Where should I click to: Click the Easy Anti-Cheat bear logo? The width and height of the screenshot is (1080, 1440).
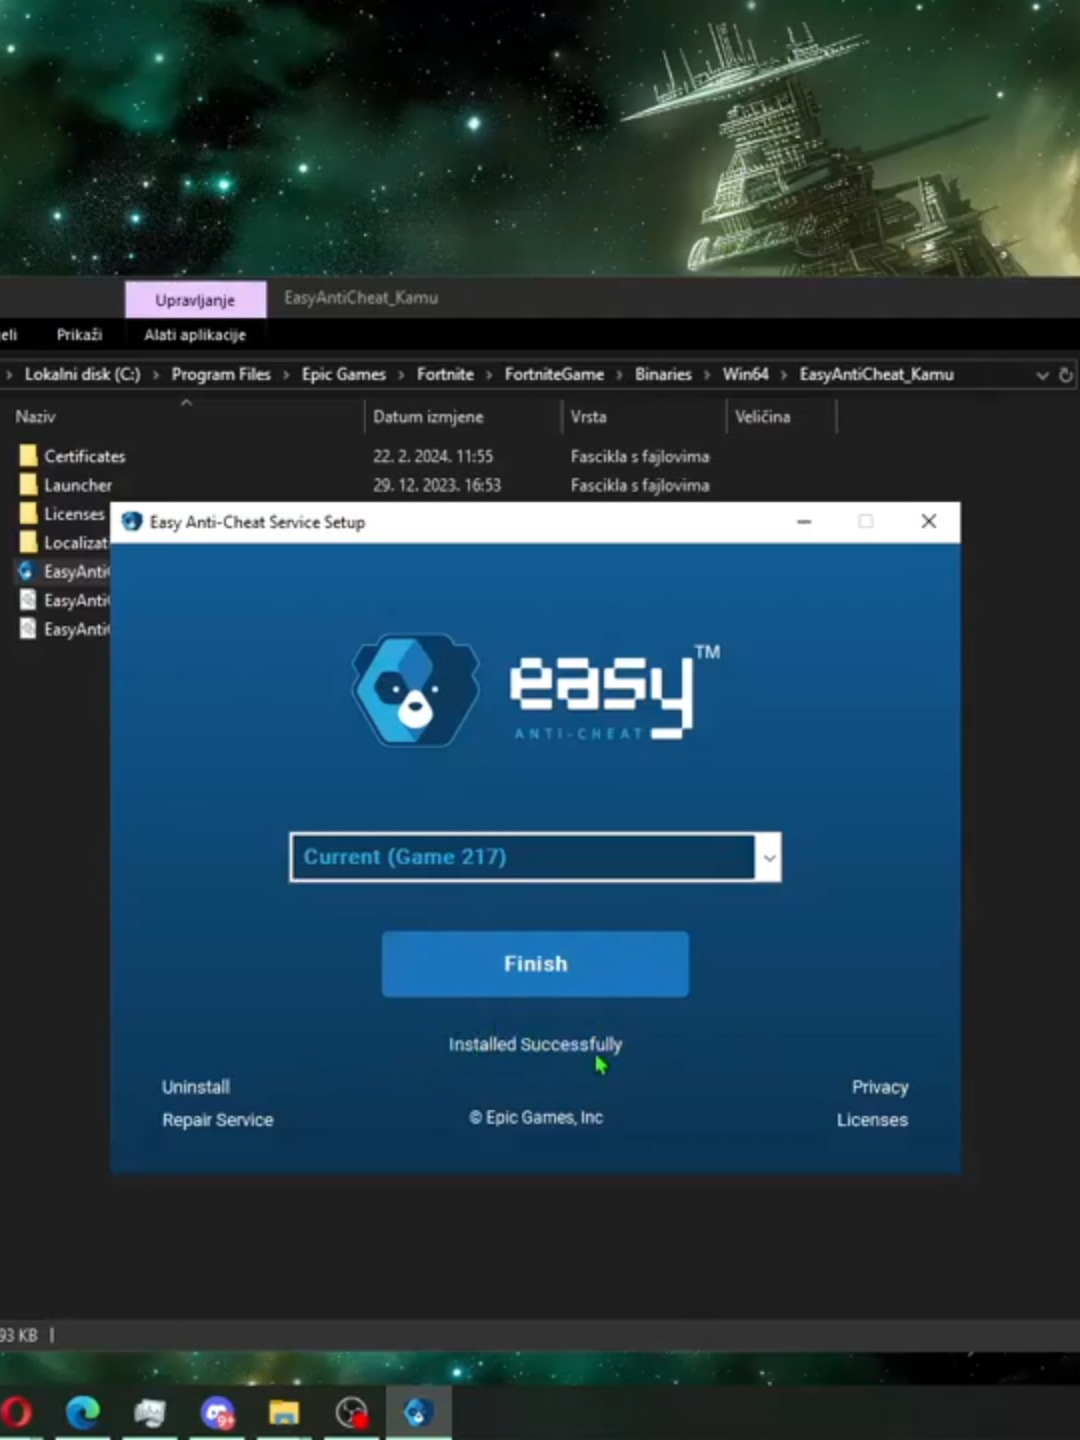click(415, 690)
